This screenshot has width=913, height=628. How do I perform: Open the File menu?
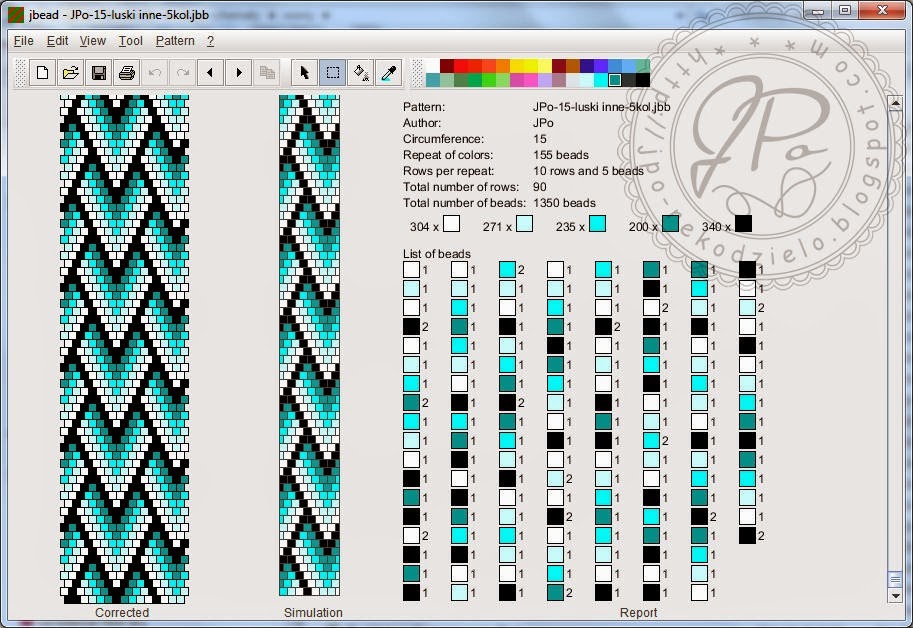point(24,41)
